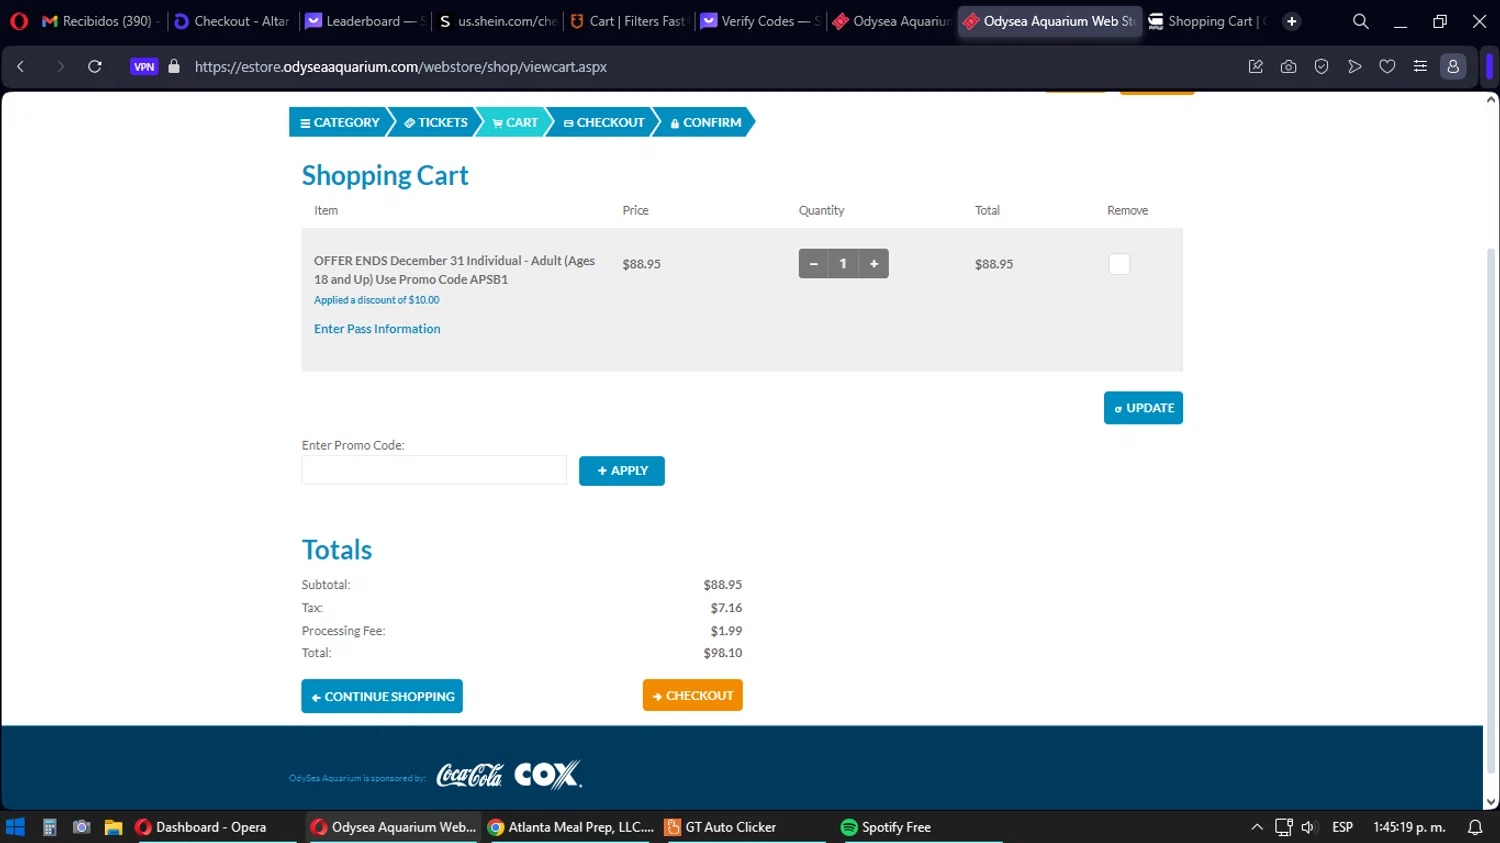Click the orange CHECKOUT button

[x=692, y=695]
